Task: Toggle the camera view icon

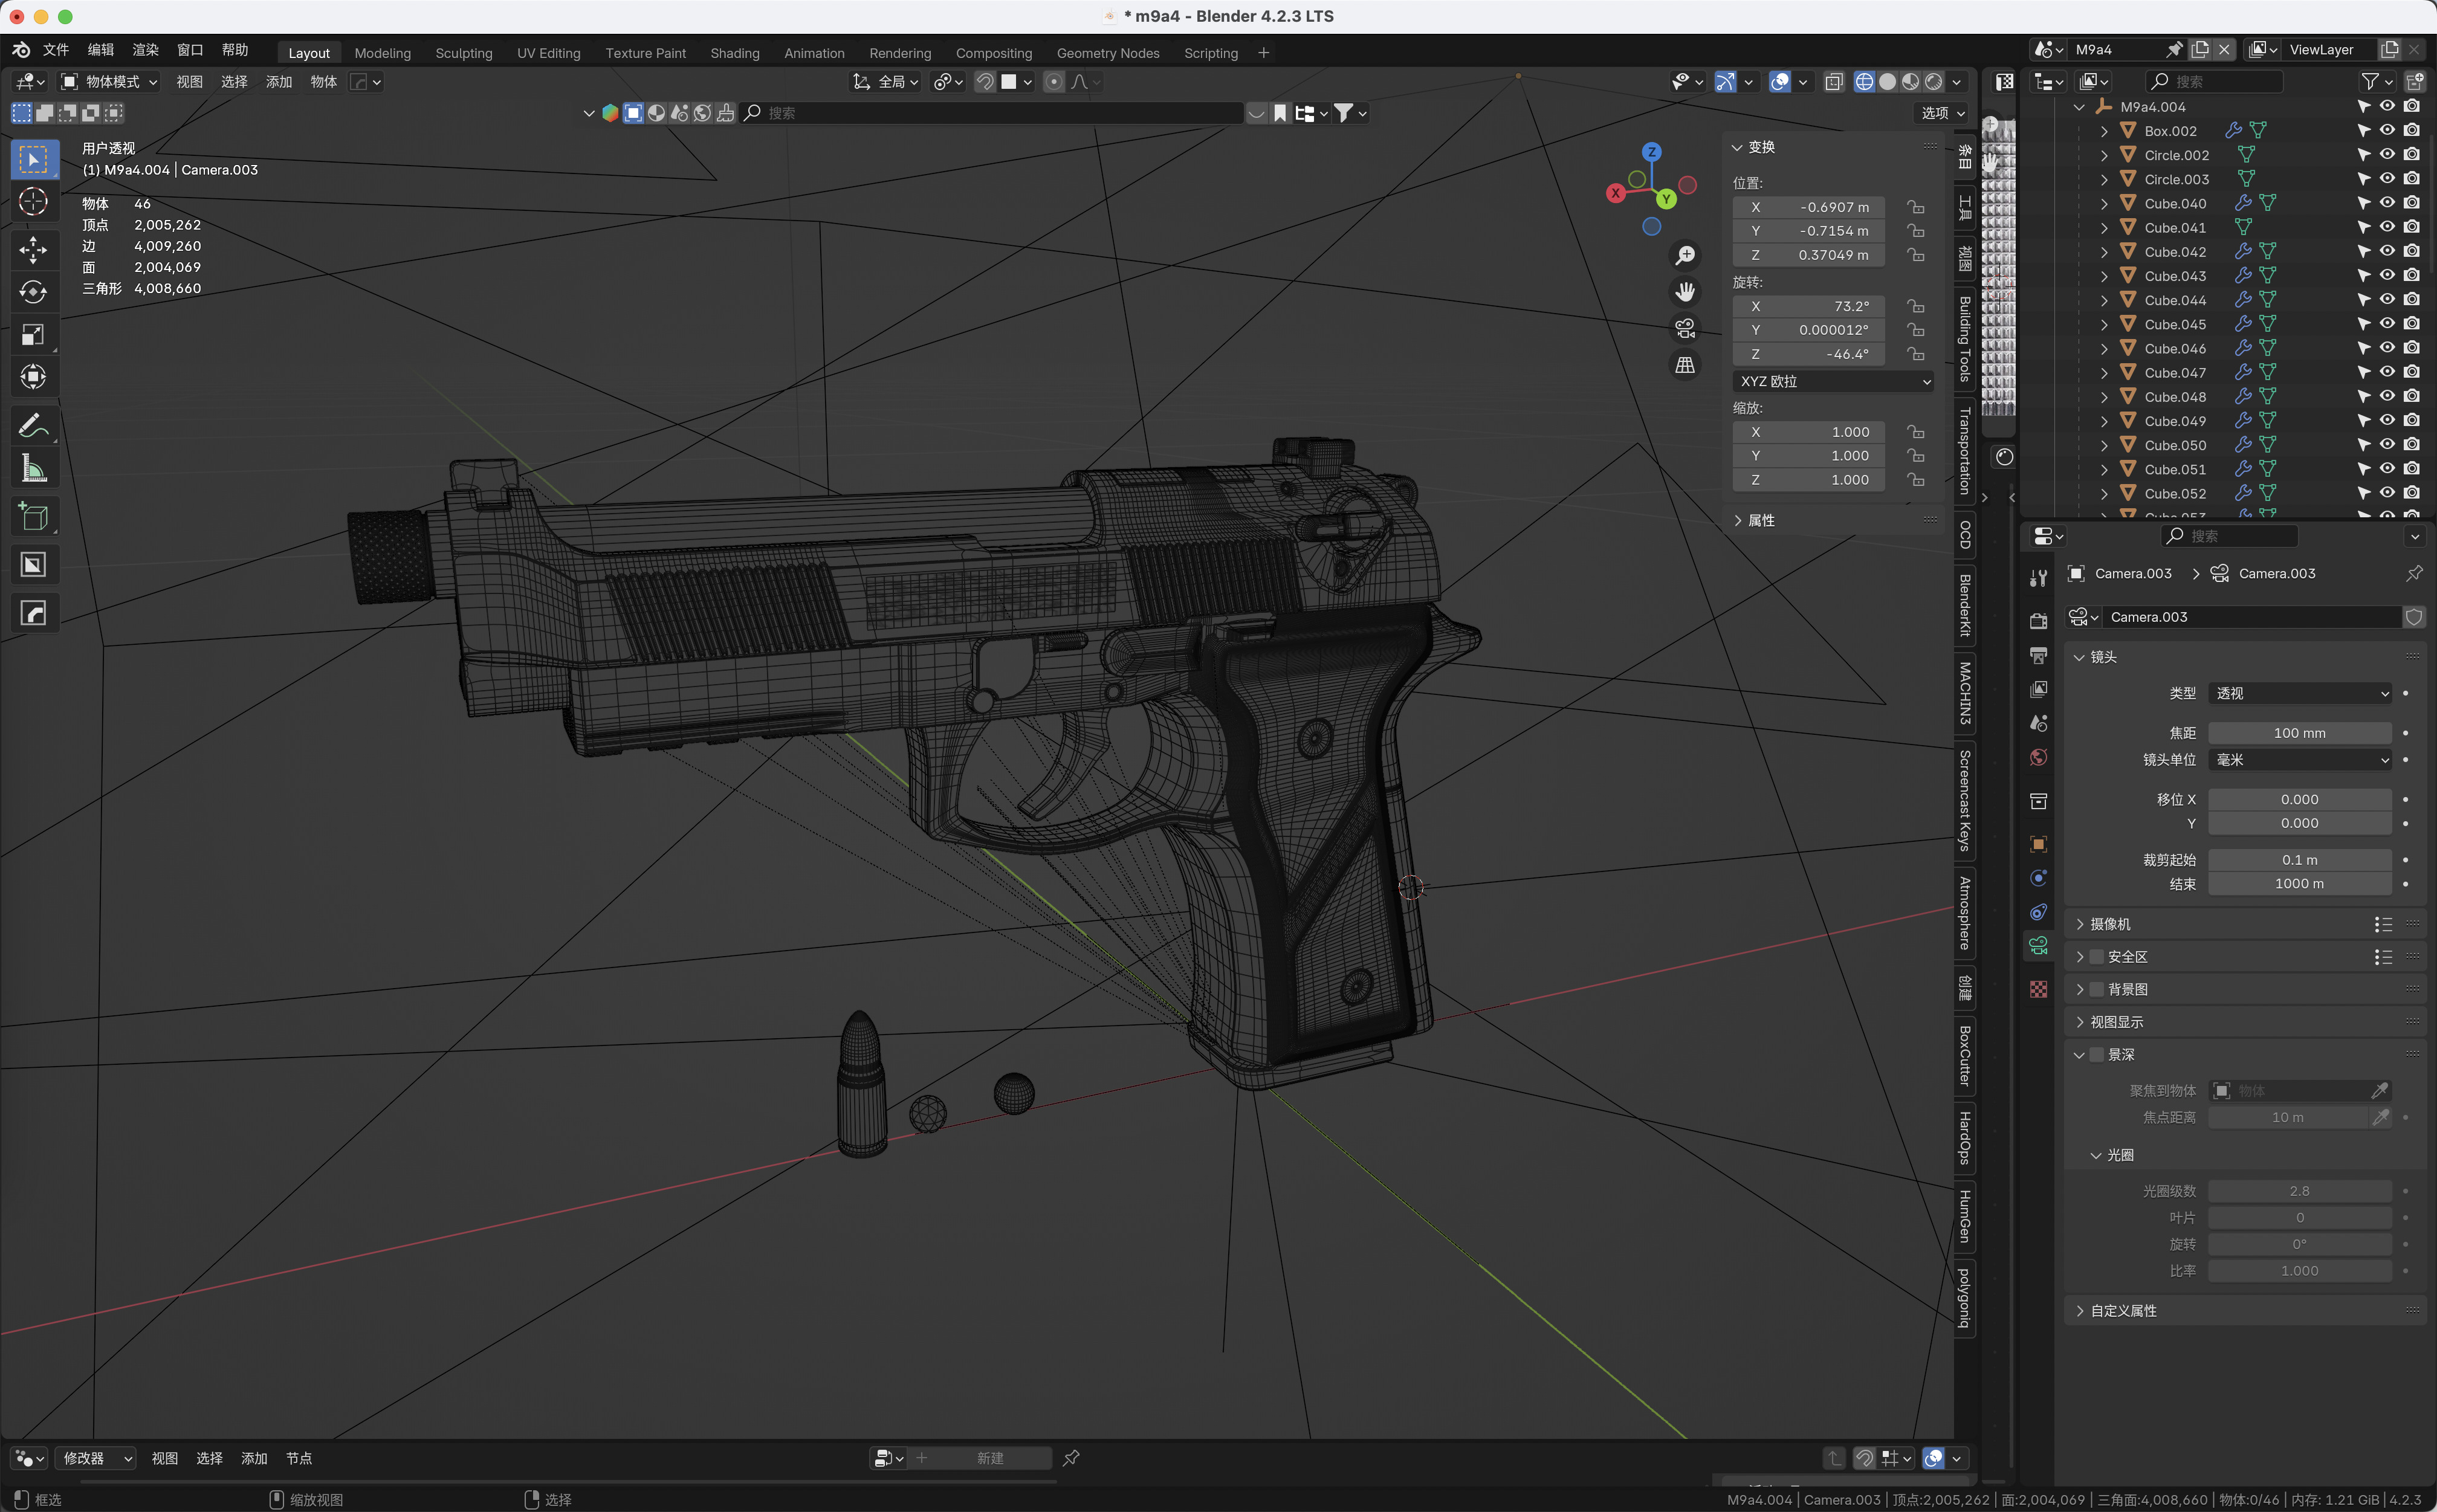Action: [1685, 328]
